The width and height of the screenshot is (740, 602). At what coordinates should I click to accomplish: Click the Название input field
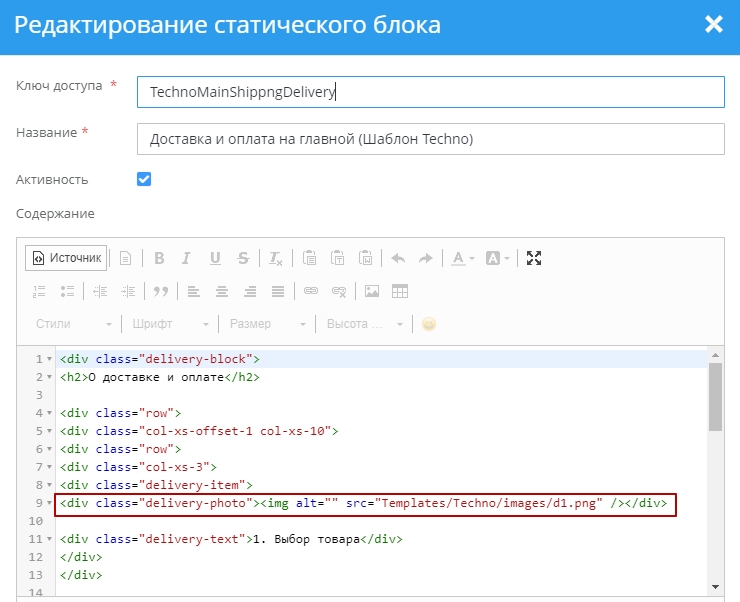(x=430, y=139)
